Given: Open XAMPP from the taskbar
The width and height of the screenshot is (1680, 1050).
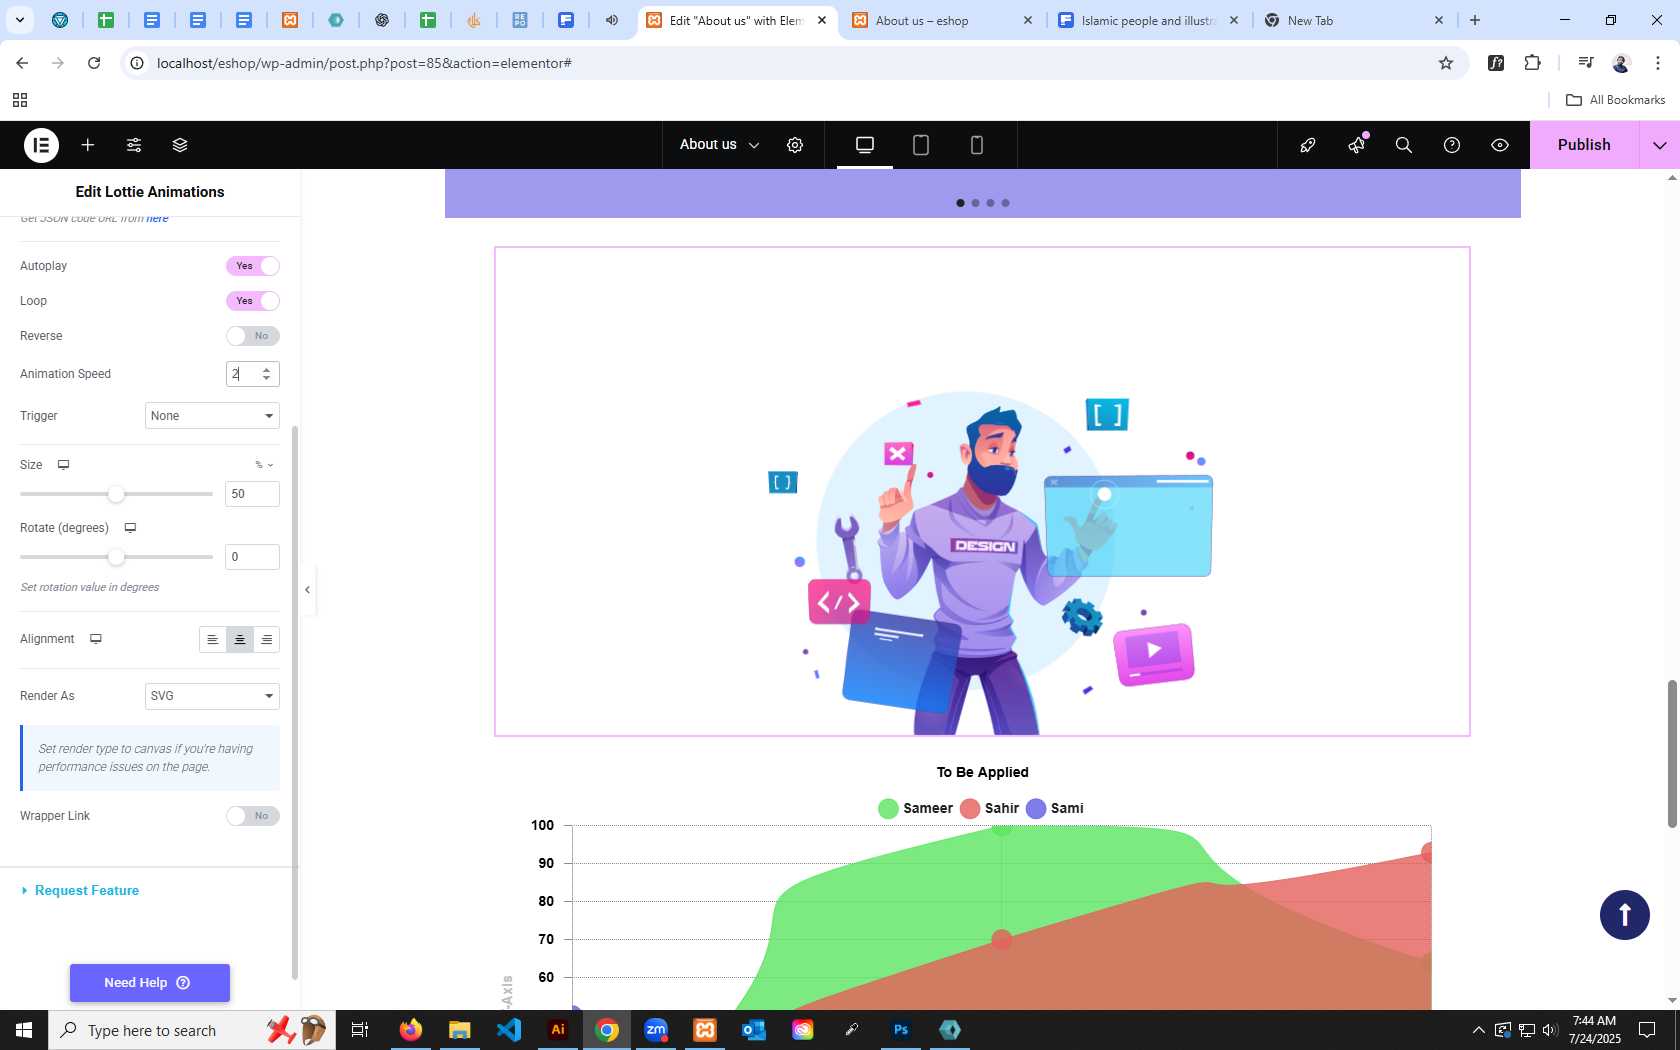Looking at the screenshot, I should pyautogui.click(x=705, y=1030).
